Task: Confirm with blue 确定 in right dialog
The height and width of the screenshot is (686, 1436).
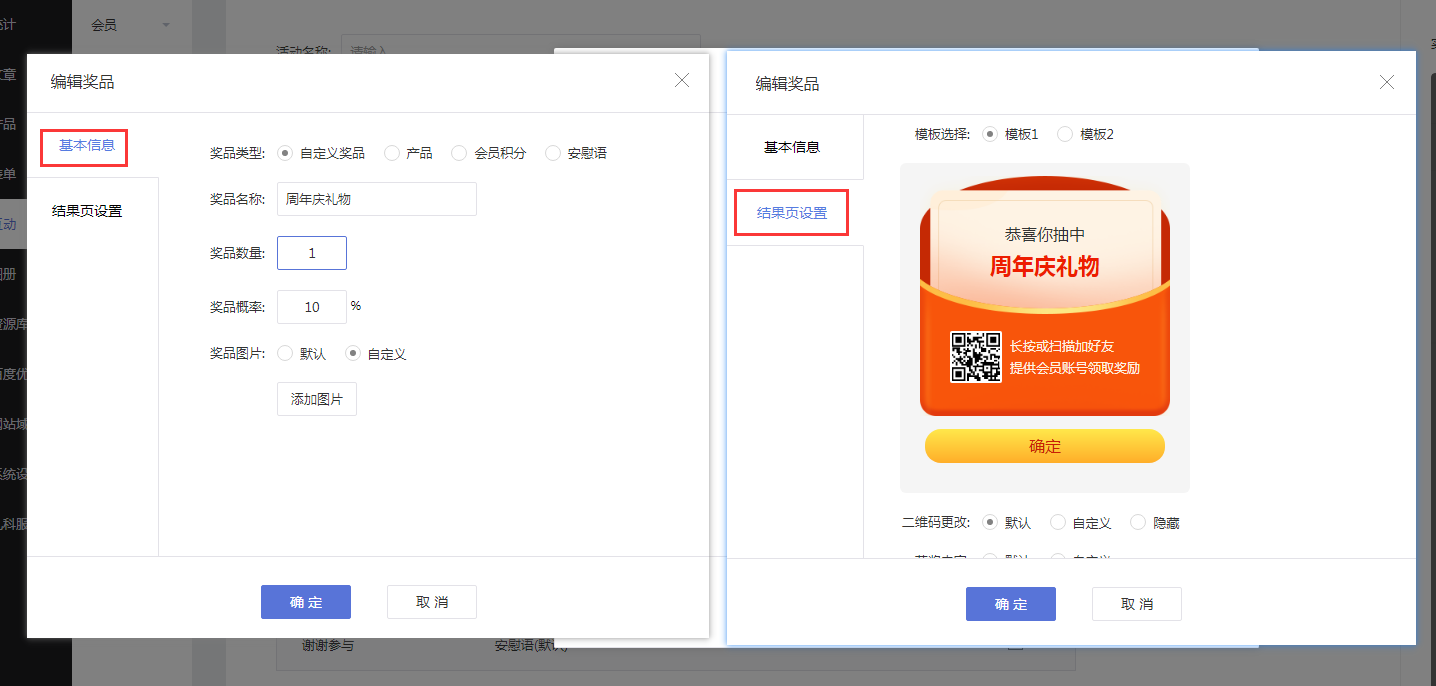Action: 1011,604
